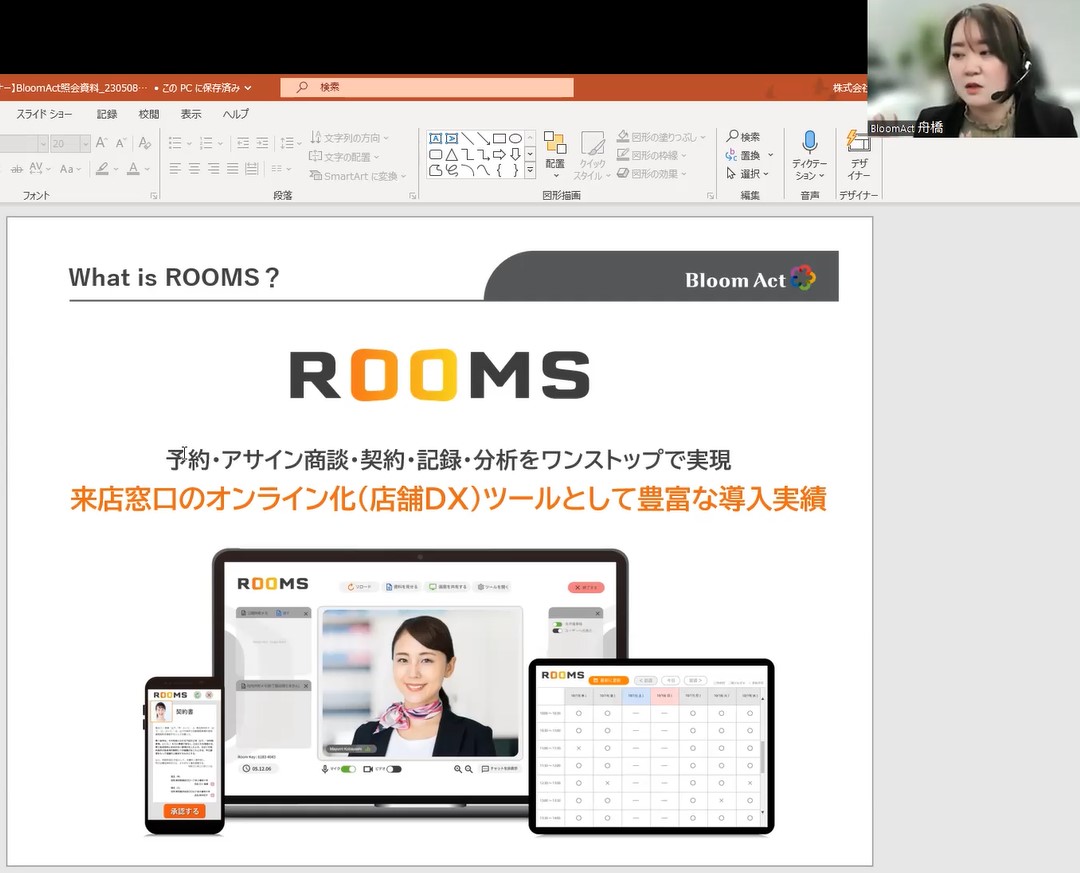The height and width of the screenshot is (873, 1080).
Task: Click the 検索 search box in title bar
Action: [427, 88]
